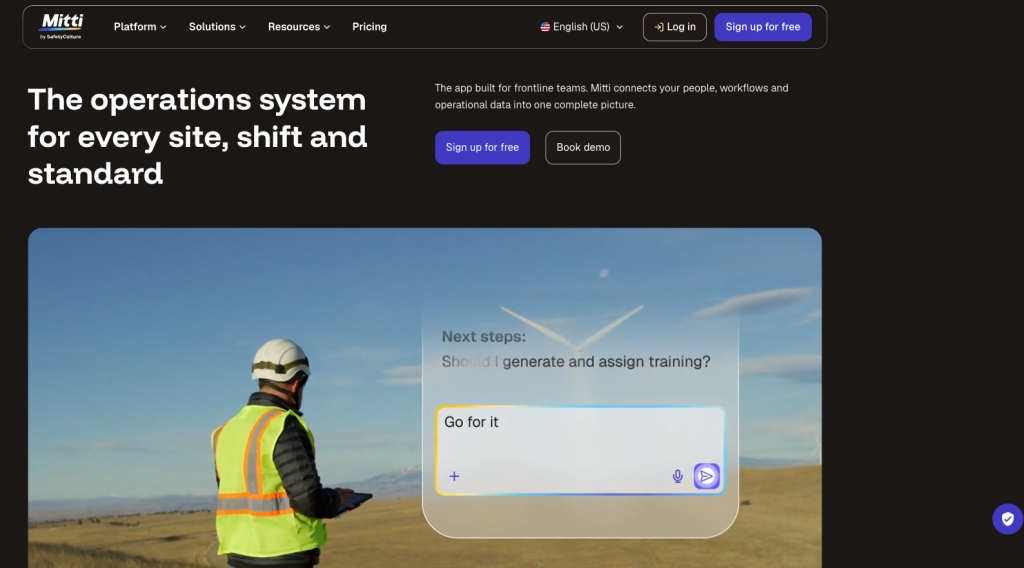Click the plus attachment icon in chat box
The width and height of the screenshot is (1024, 568).
tap(454, 477)
